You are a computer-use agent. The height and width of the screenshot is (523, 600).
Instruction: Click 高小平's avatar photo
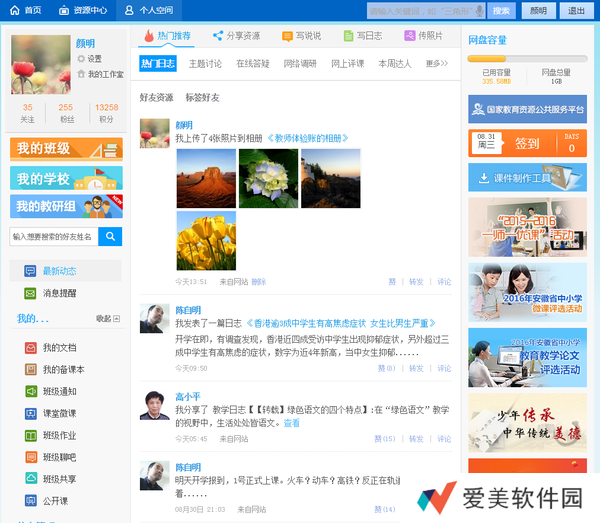(155, 405)
